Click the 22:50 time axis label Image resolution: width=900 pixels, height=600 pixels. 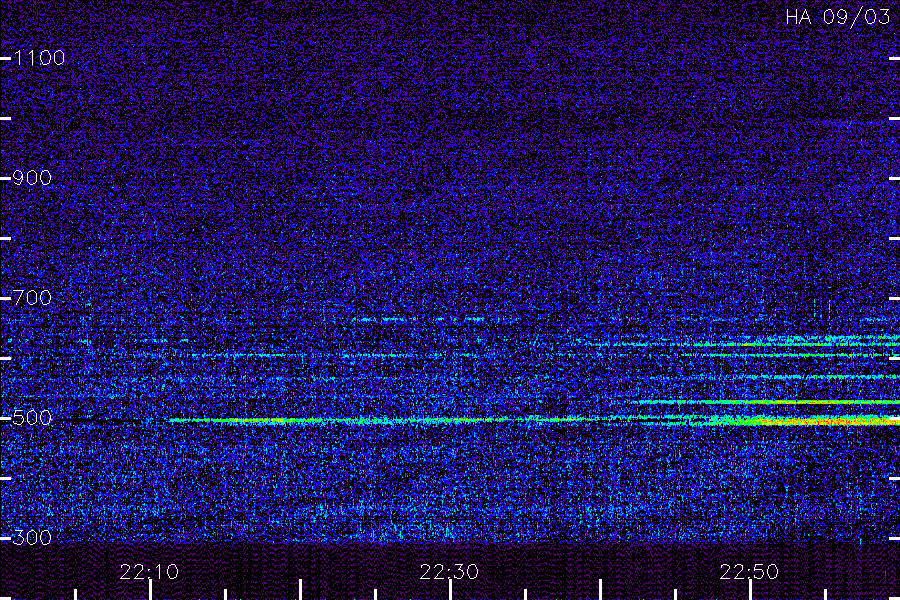(x=749, y=572)
